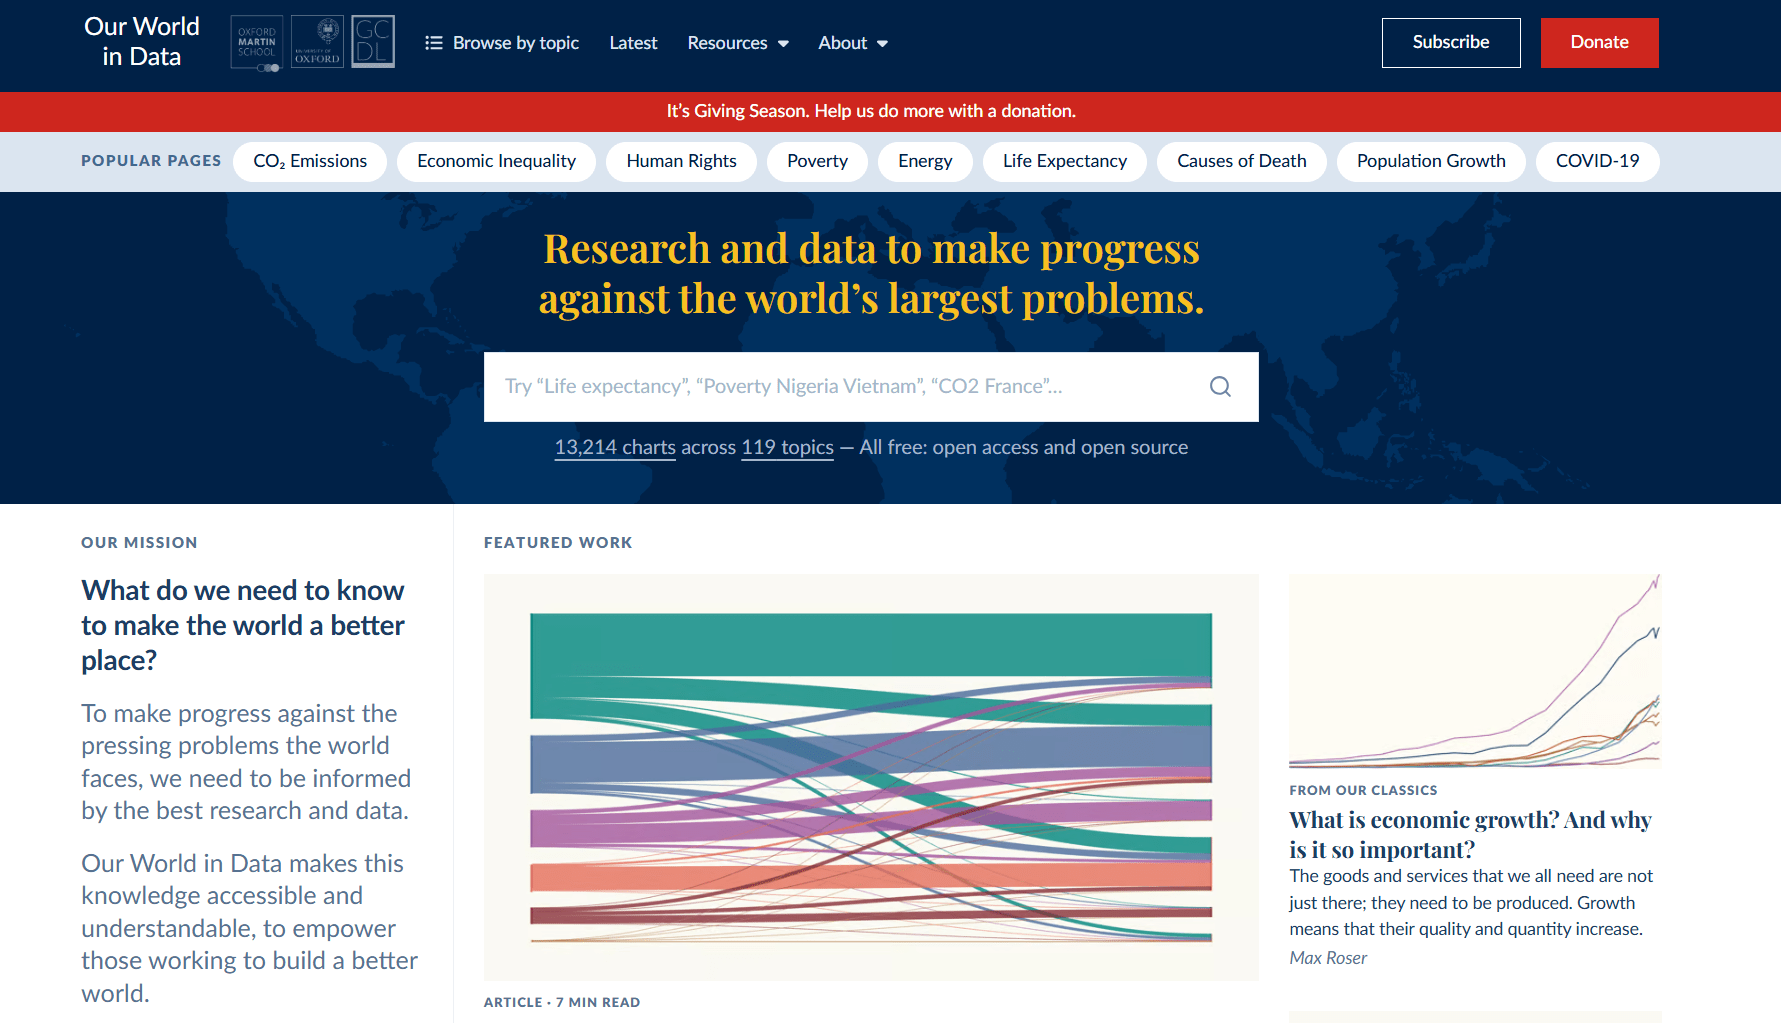This screenshot has height=1023, width=1781.
Task: Open the 119 topics link
Action: click(787, 447)
